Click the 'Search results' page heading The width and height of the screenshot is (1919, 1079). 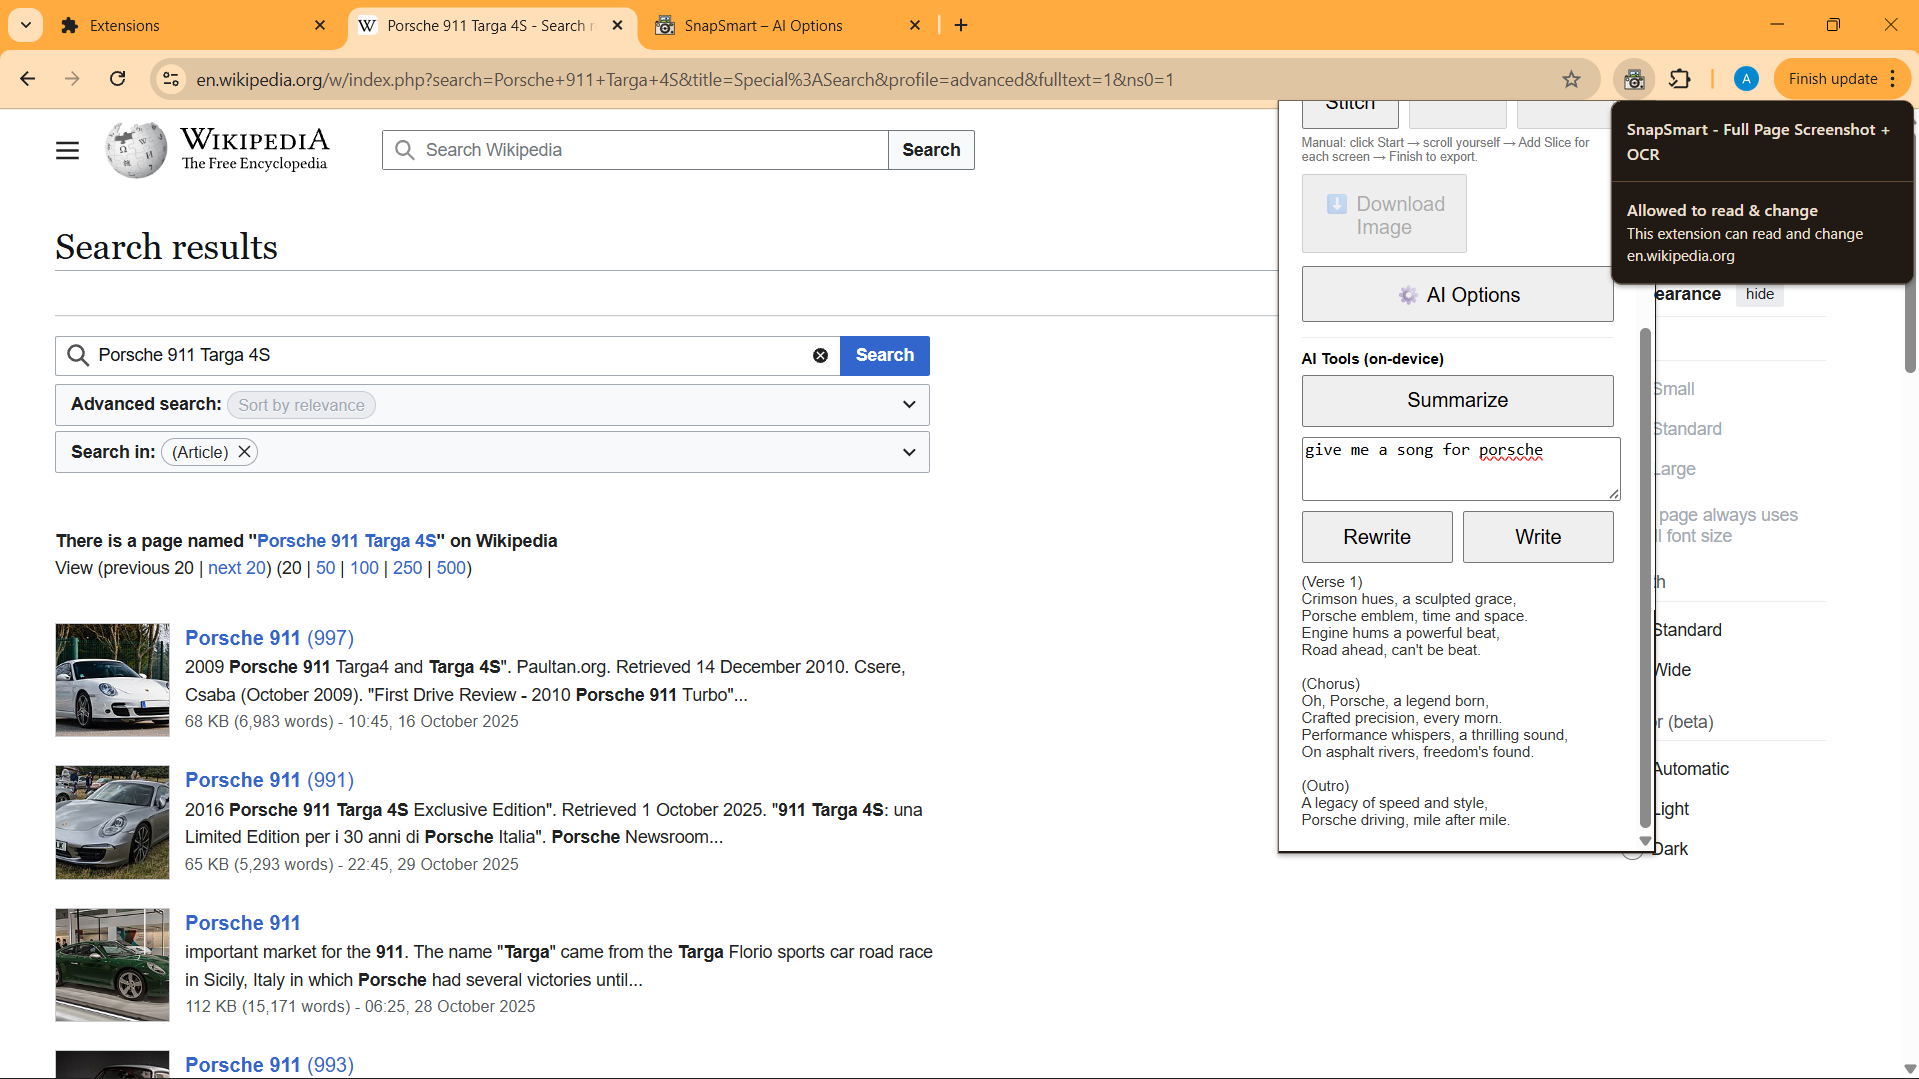point(167,247)
